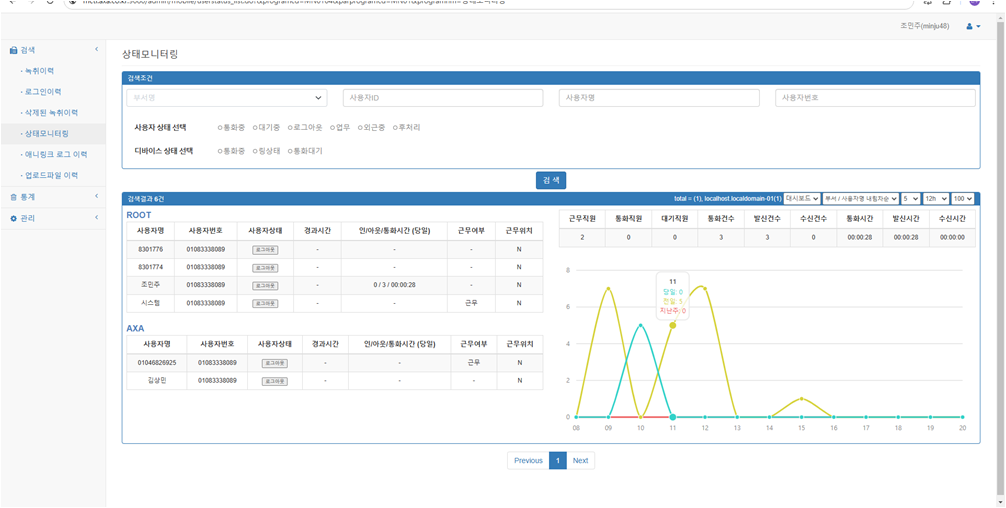Click user name cell 01046826925

click(x=157, y=363)
